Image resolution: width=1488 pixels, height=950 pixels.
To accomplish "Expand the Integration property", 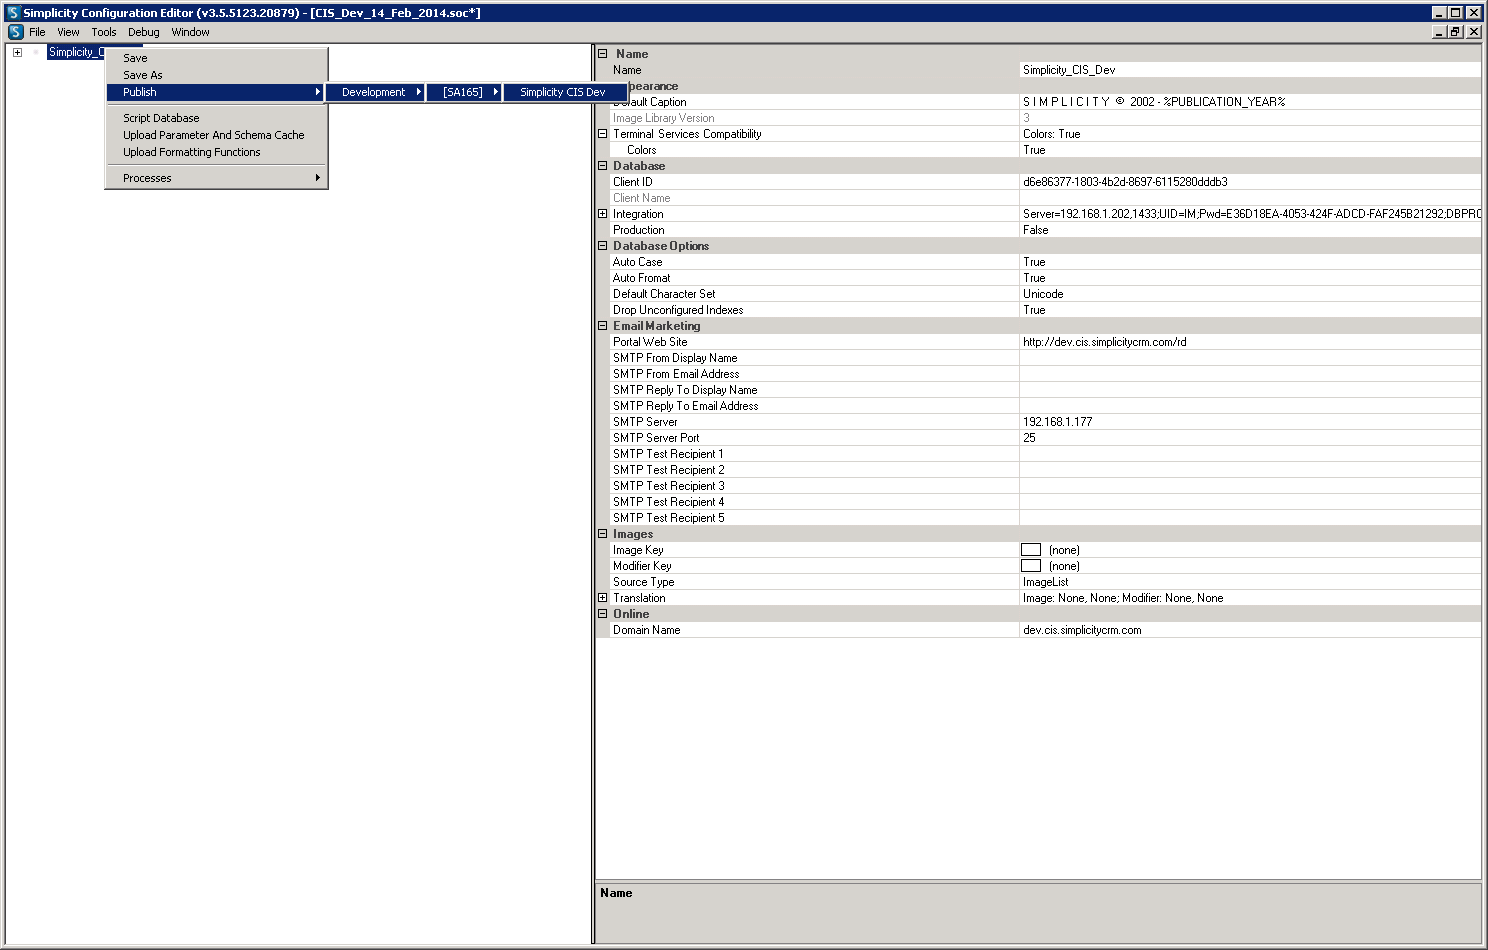I will (602, 214).
